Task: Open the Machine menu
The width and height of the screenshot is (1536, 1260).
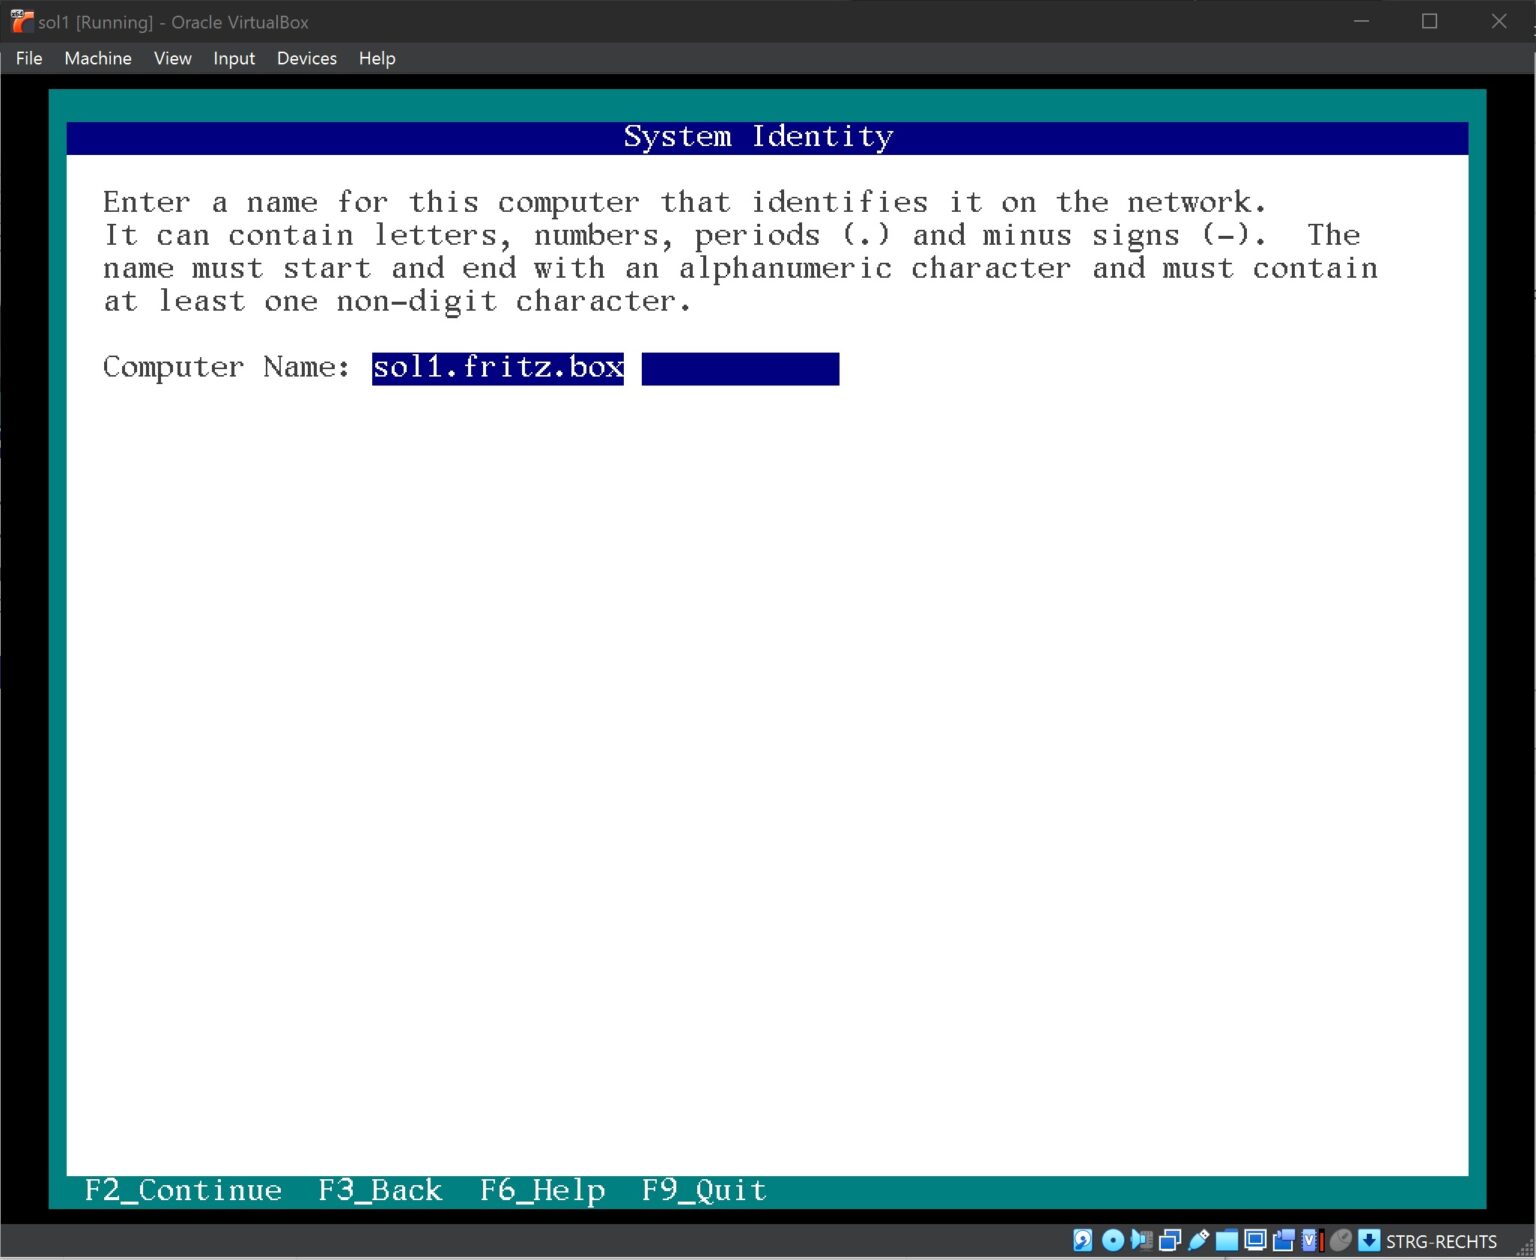Action: 97,58
